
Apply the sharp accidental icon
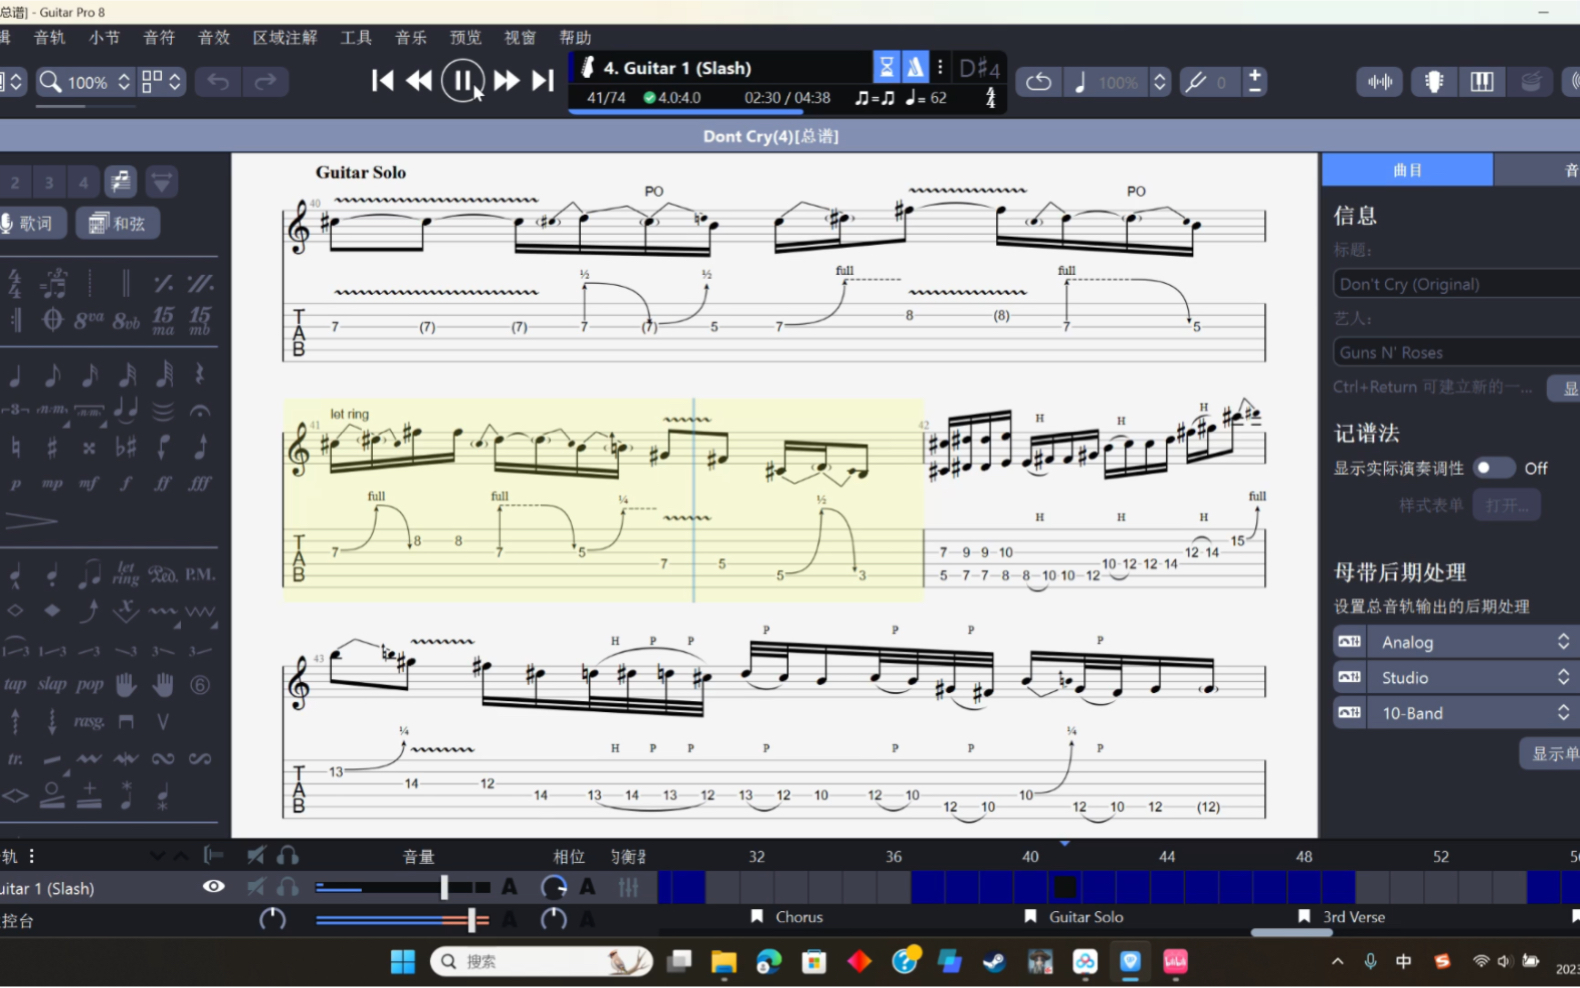click(52, 446)
